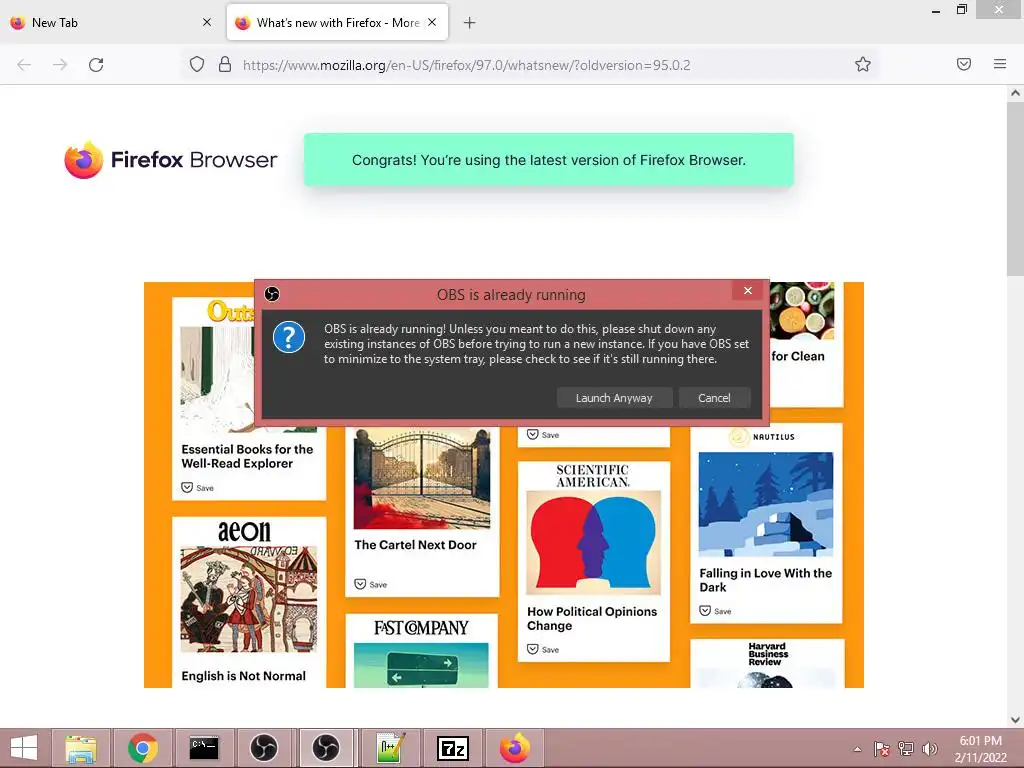Click the question mark icon in dialog
Image resolution: width=1024 pixels, height=768 pixels.
pos(289,338)
